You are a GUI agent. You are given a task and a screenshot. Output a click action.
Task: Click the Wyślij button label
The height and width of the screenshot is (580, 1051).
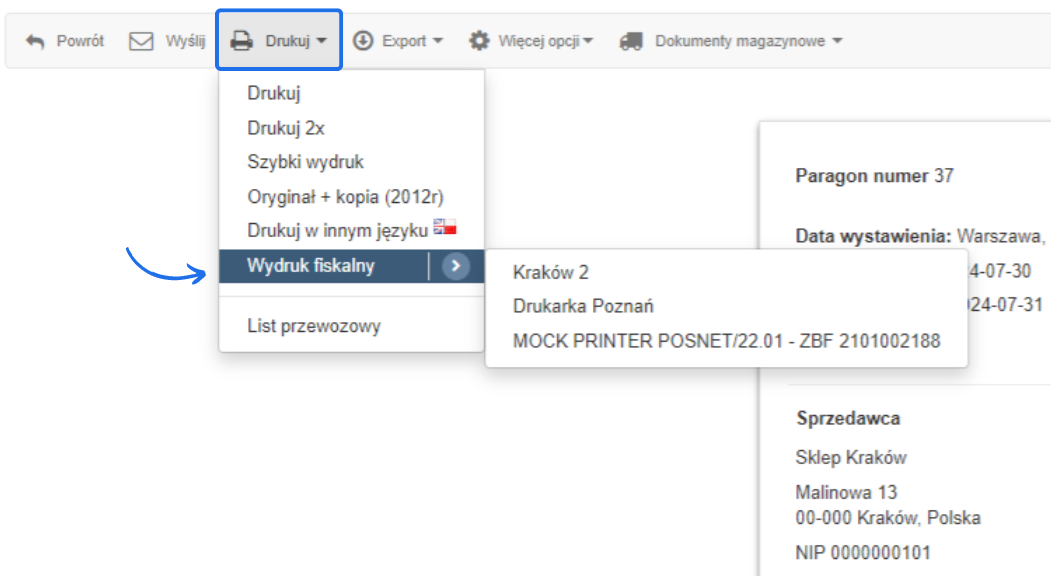coord(186,42)
